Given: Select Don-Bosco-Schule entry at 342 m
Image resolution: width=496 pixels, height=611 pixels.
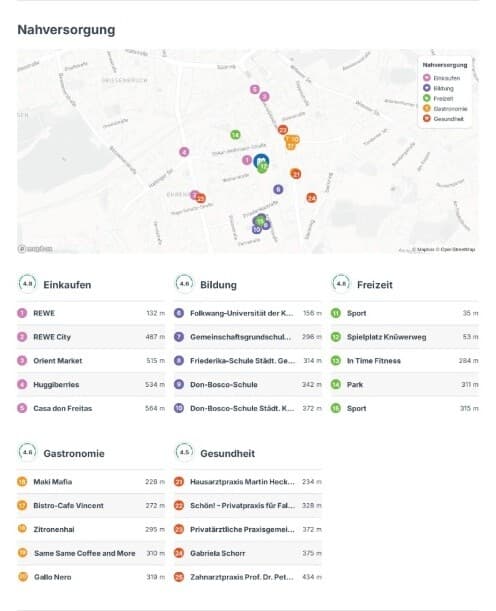Looking at the screenshot, I should click(248, 384).
